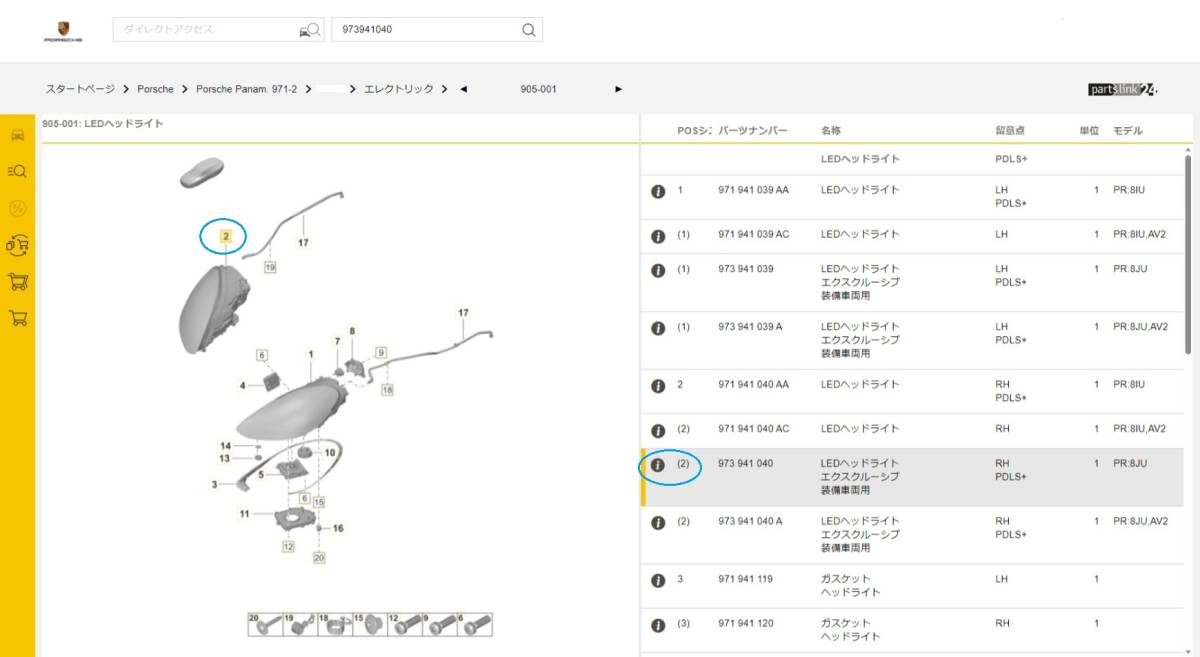Click the next diagram arrow after 905-001
This screenshot has width=1200, height=657.
pyautogui.click(x=618, y=89)
